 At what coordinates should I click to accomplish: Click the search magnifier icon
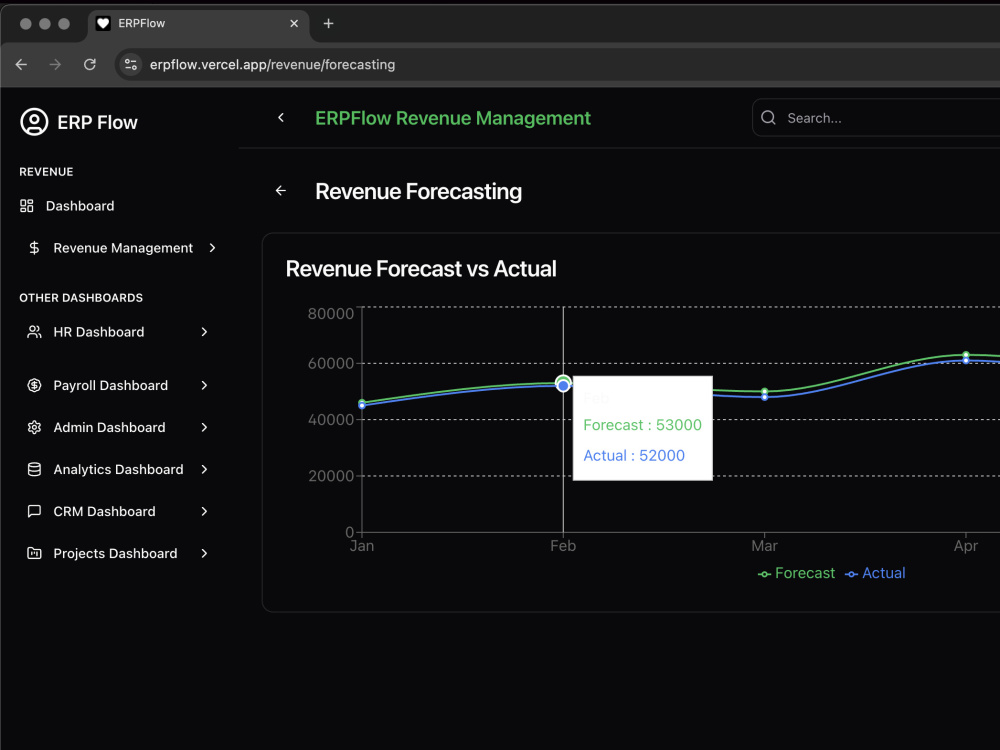768,118
